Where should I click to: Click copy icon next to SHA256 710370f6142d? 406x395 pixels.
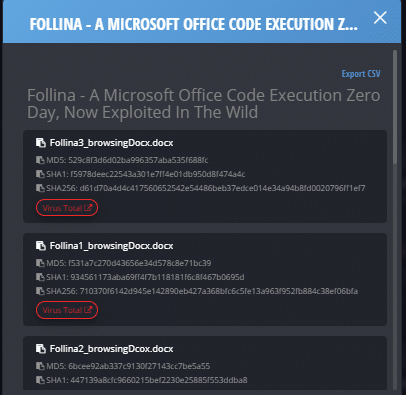point(40,291)
